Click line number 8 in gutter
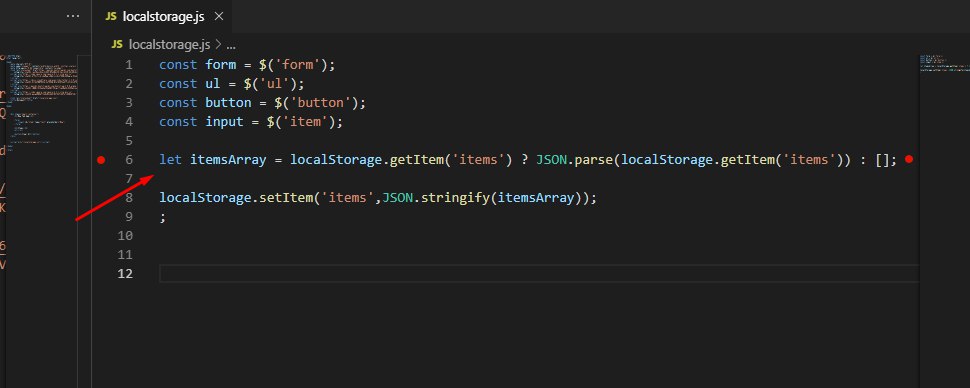Viewport: 970px width, 388px height. (129, 198)
